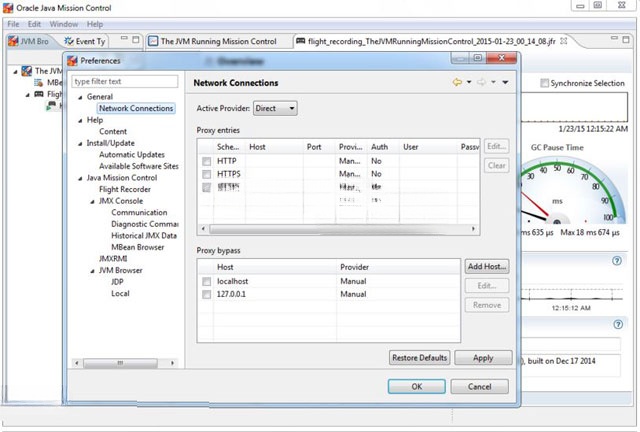Image resolution: width=640 pixels, height=432 pixels.
Task: Open the File menu
Action: click(x=13, y=24)
